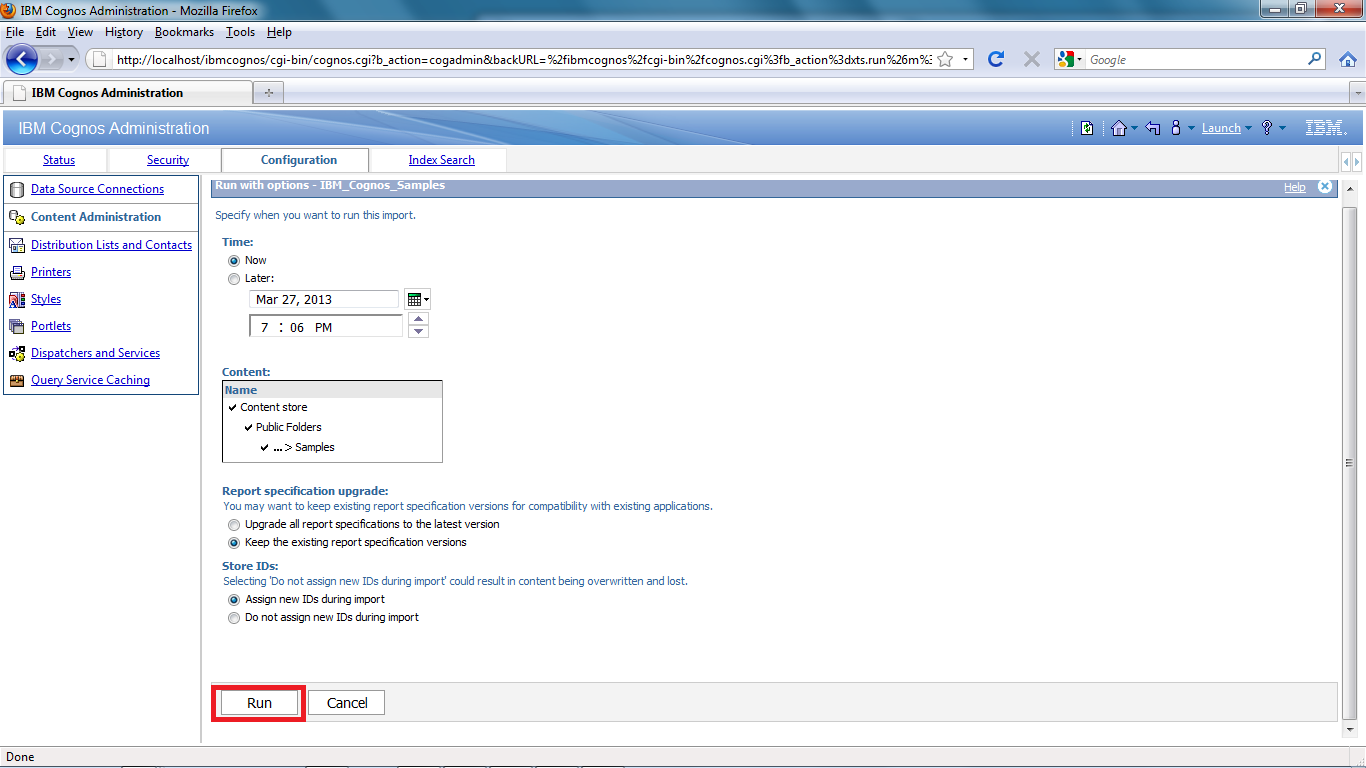
Task: Expand the Launch dropdown arrow
Action: (x=1248, y=128)
